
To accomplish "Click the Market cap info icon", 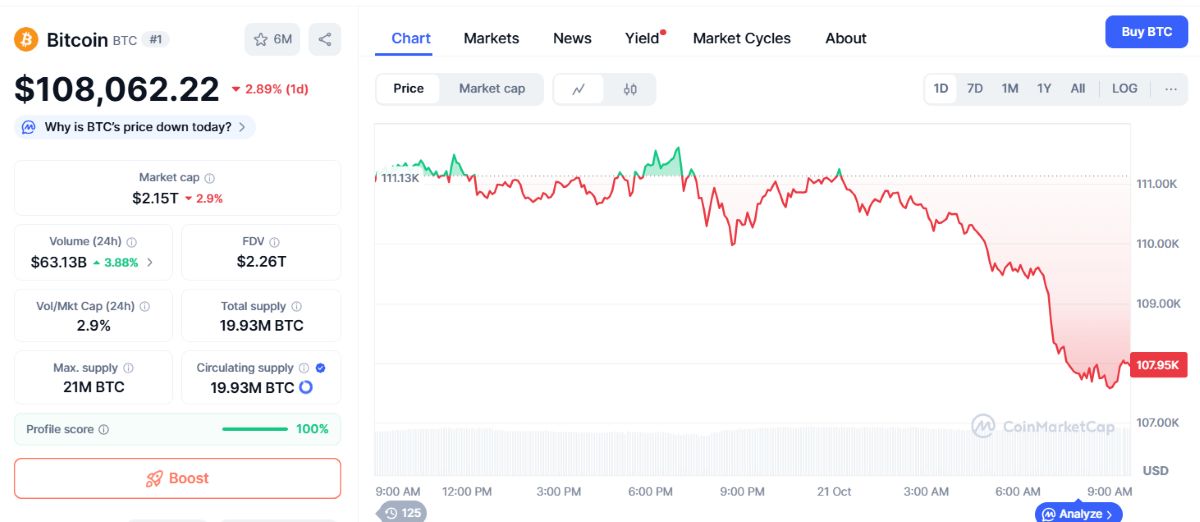I will pos(209,178).
